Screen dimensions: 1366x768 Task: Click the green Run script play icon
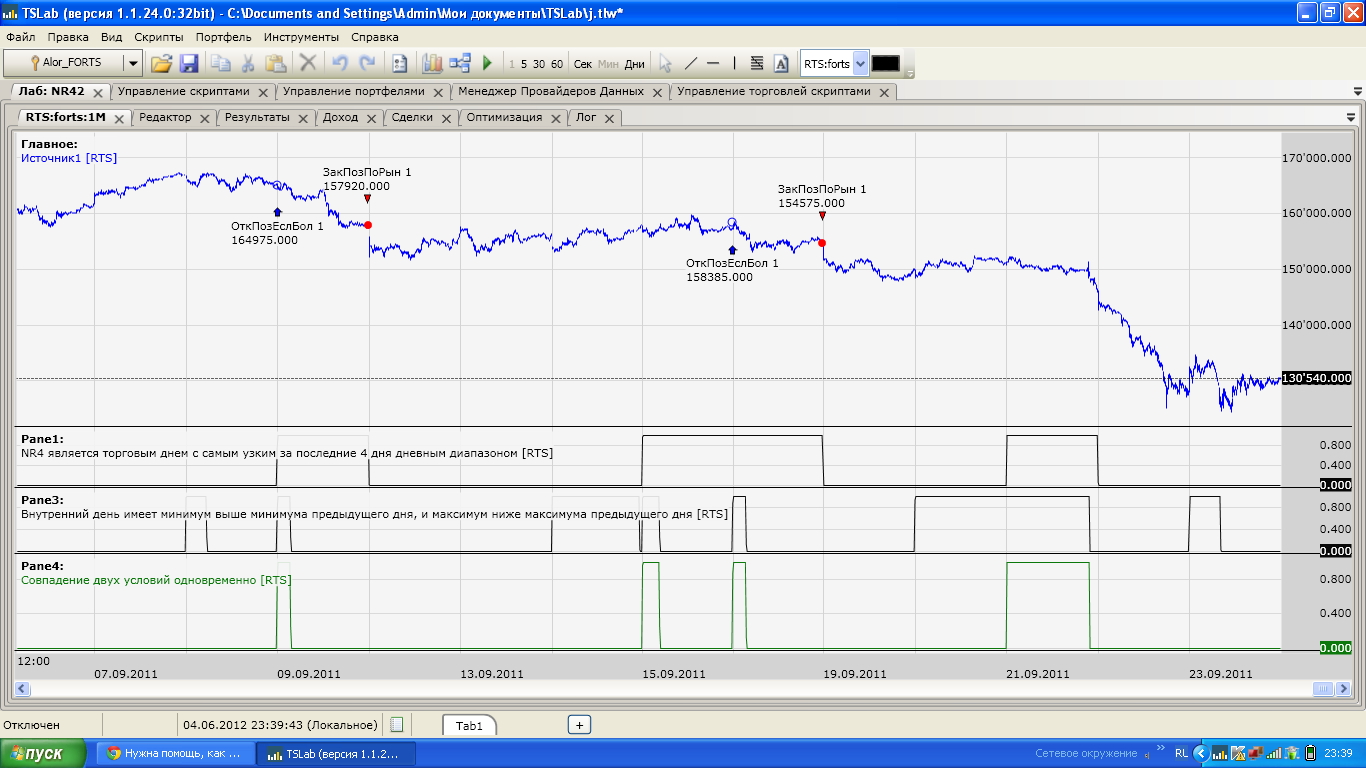tap(487, 63)
